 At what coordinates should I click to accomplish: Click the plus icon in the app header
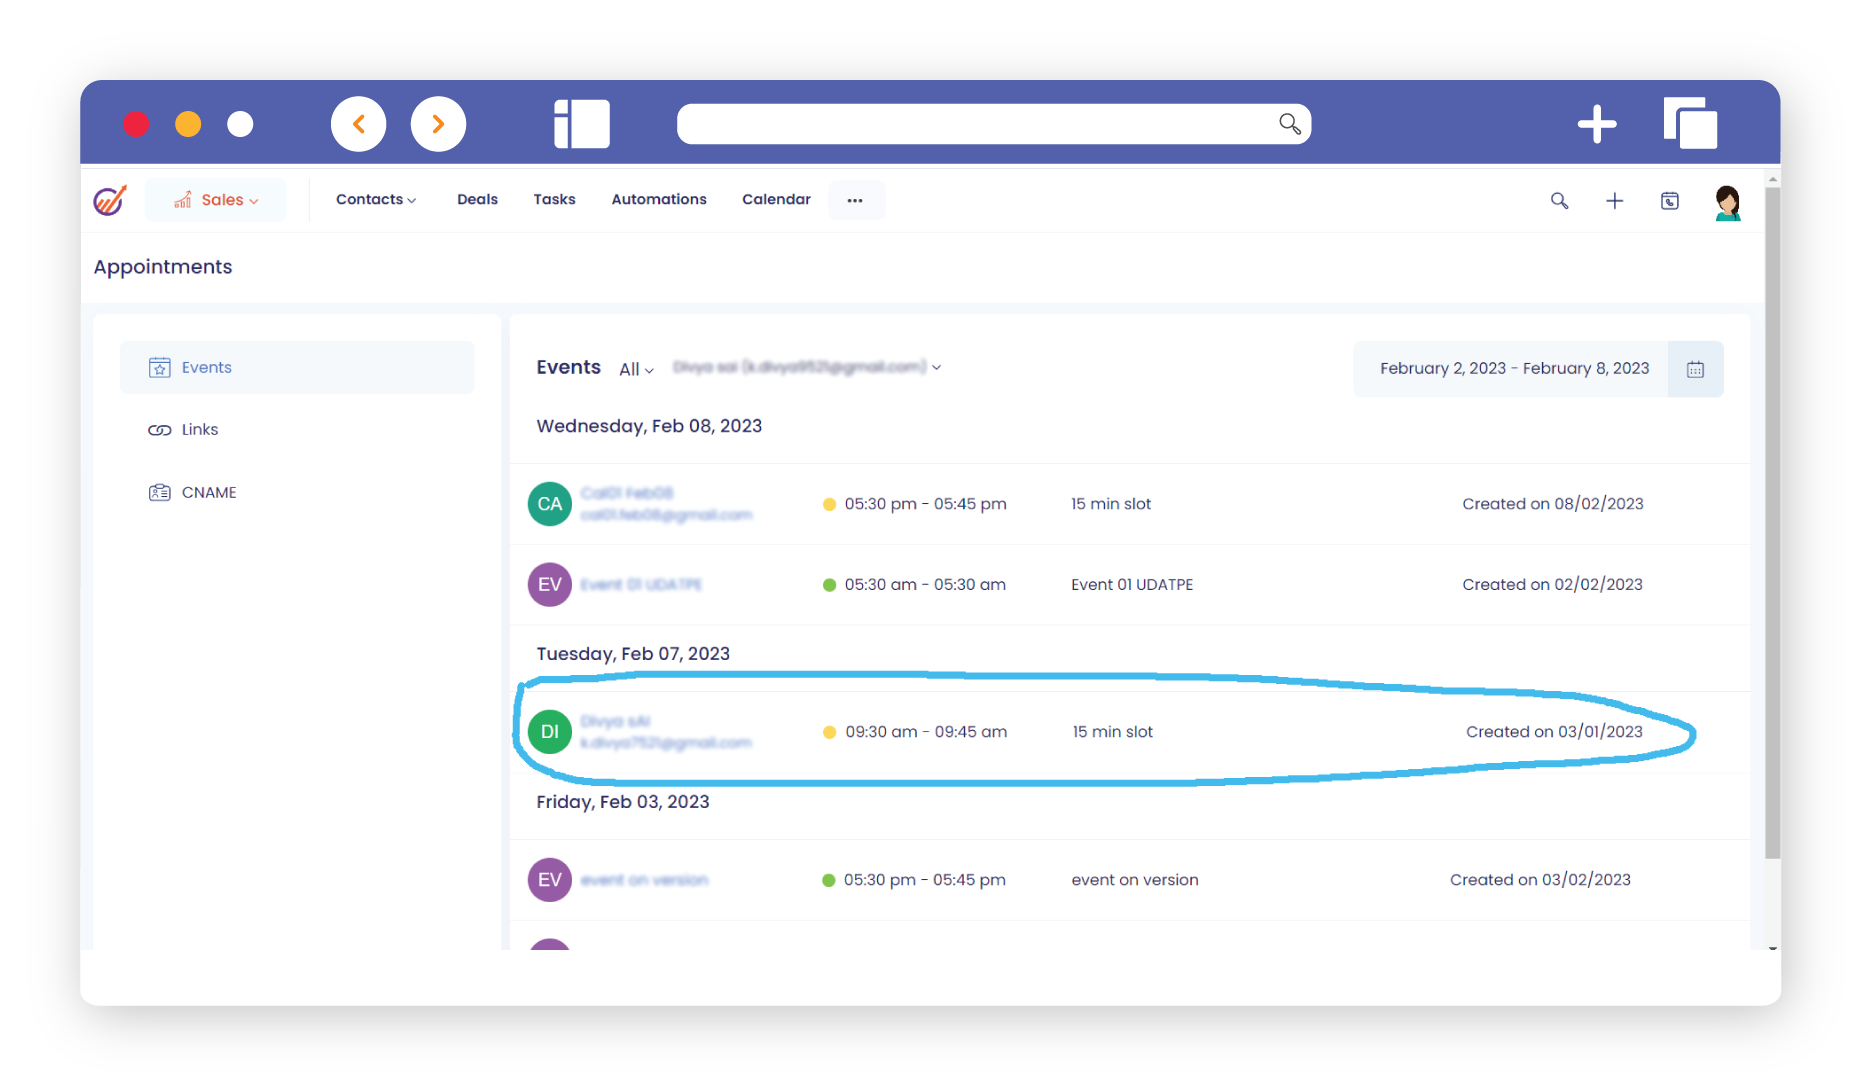coord(1614,201)
